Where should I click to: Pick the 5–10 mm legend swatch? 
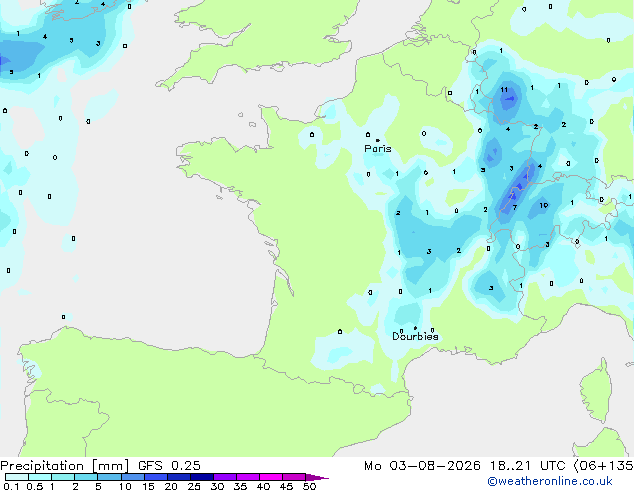tap(109, 477)
